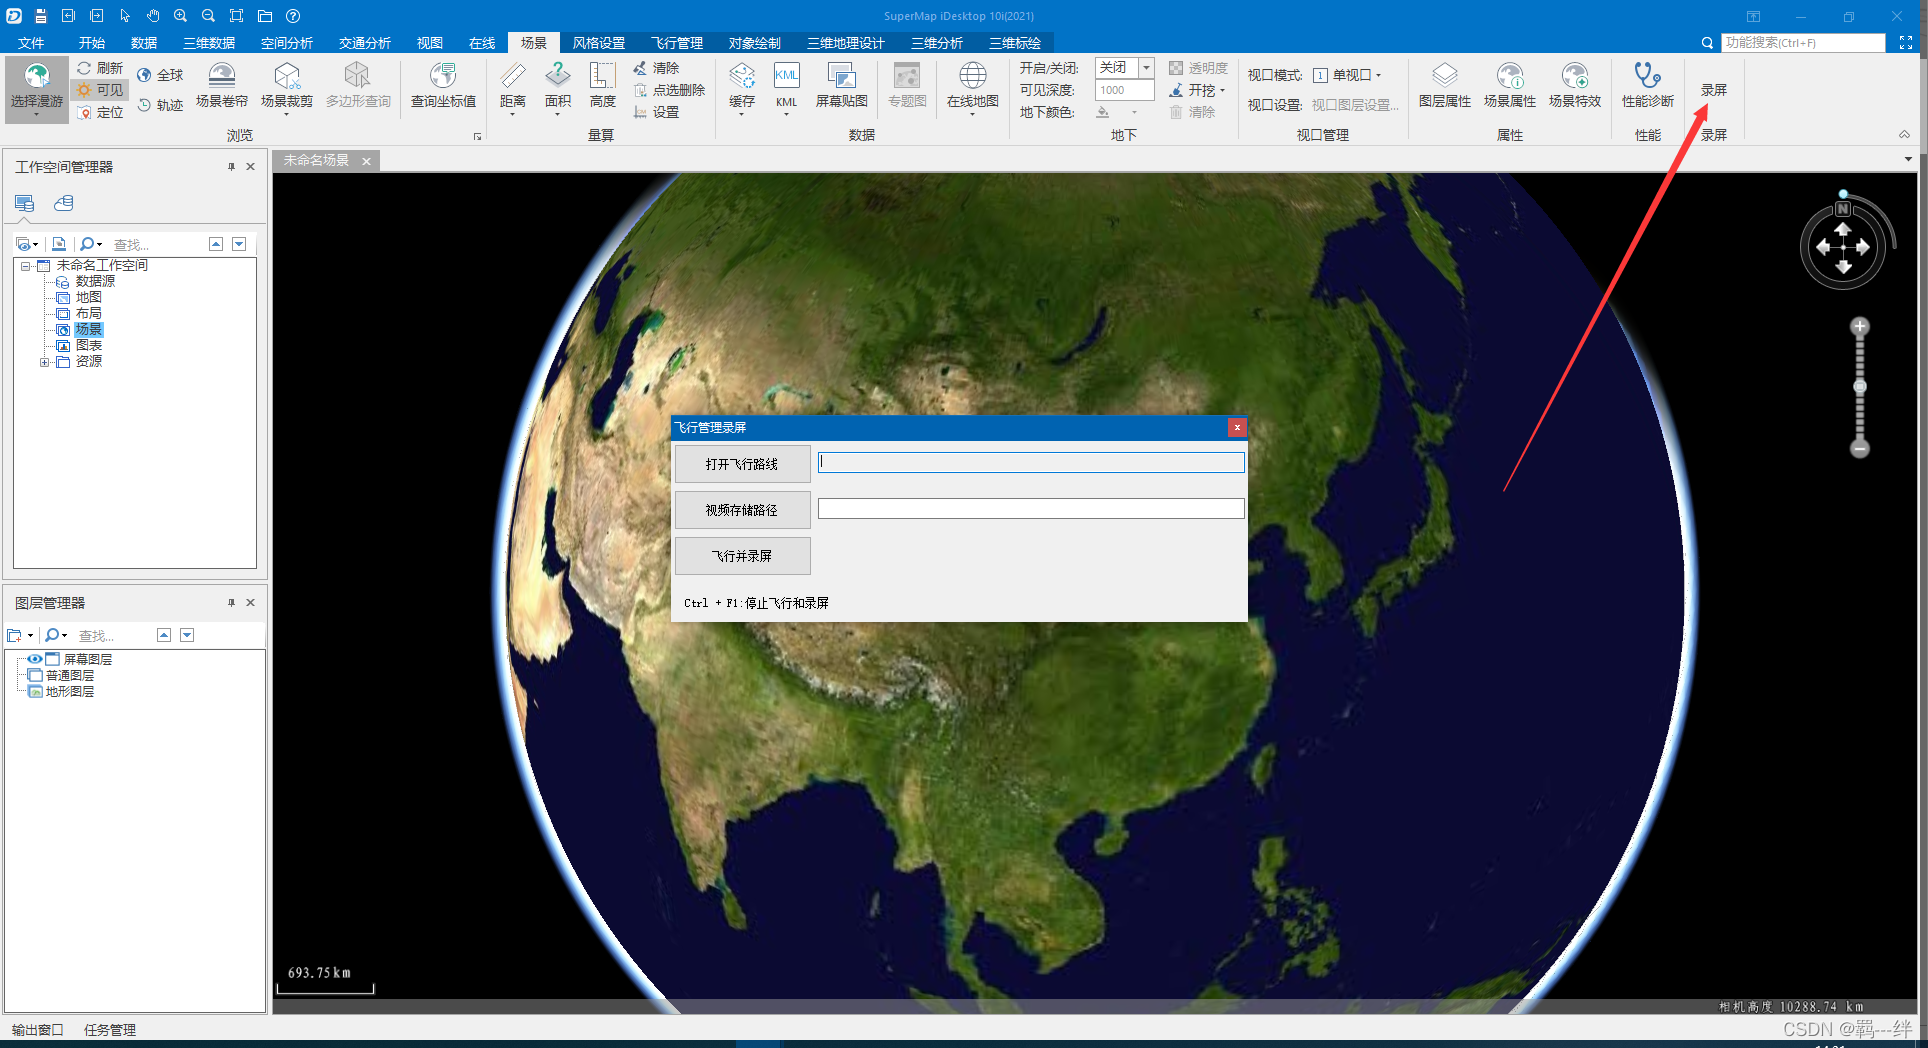Click the middle handle of the zoom slider

(1860, 386)
